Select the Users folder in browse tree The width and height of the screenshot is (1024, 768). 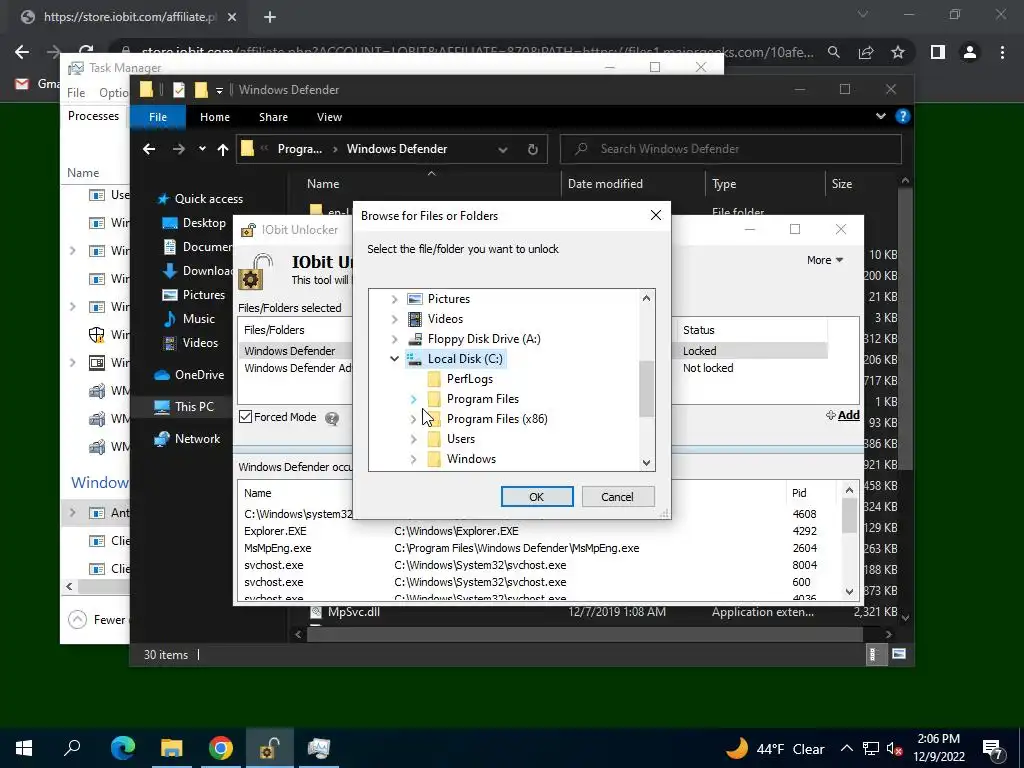(460, 439)
